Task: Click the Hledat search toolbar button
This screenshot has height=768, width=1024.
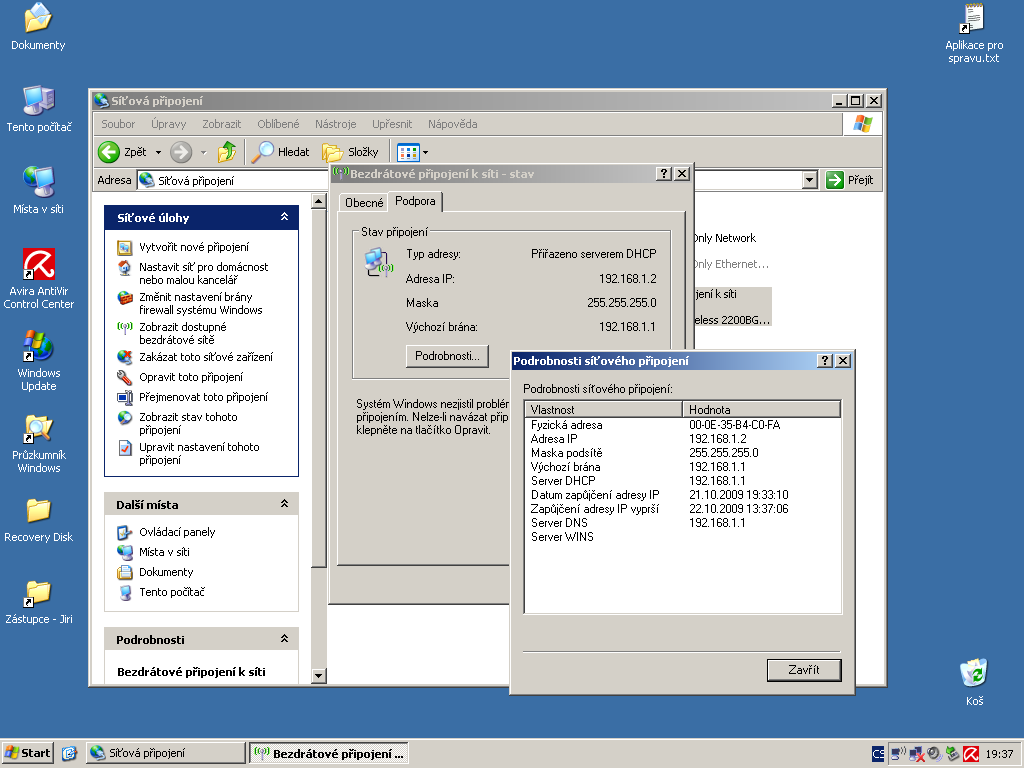Action: coord(281,152)
